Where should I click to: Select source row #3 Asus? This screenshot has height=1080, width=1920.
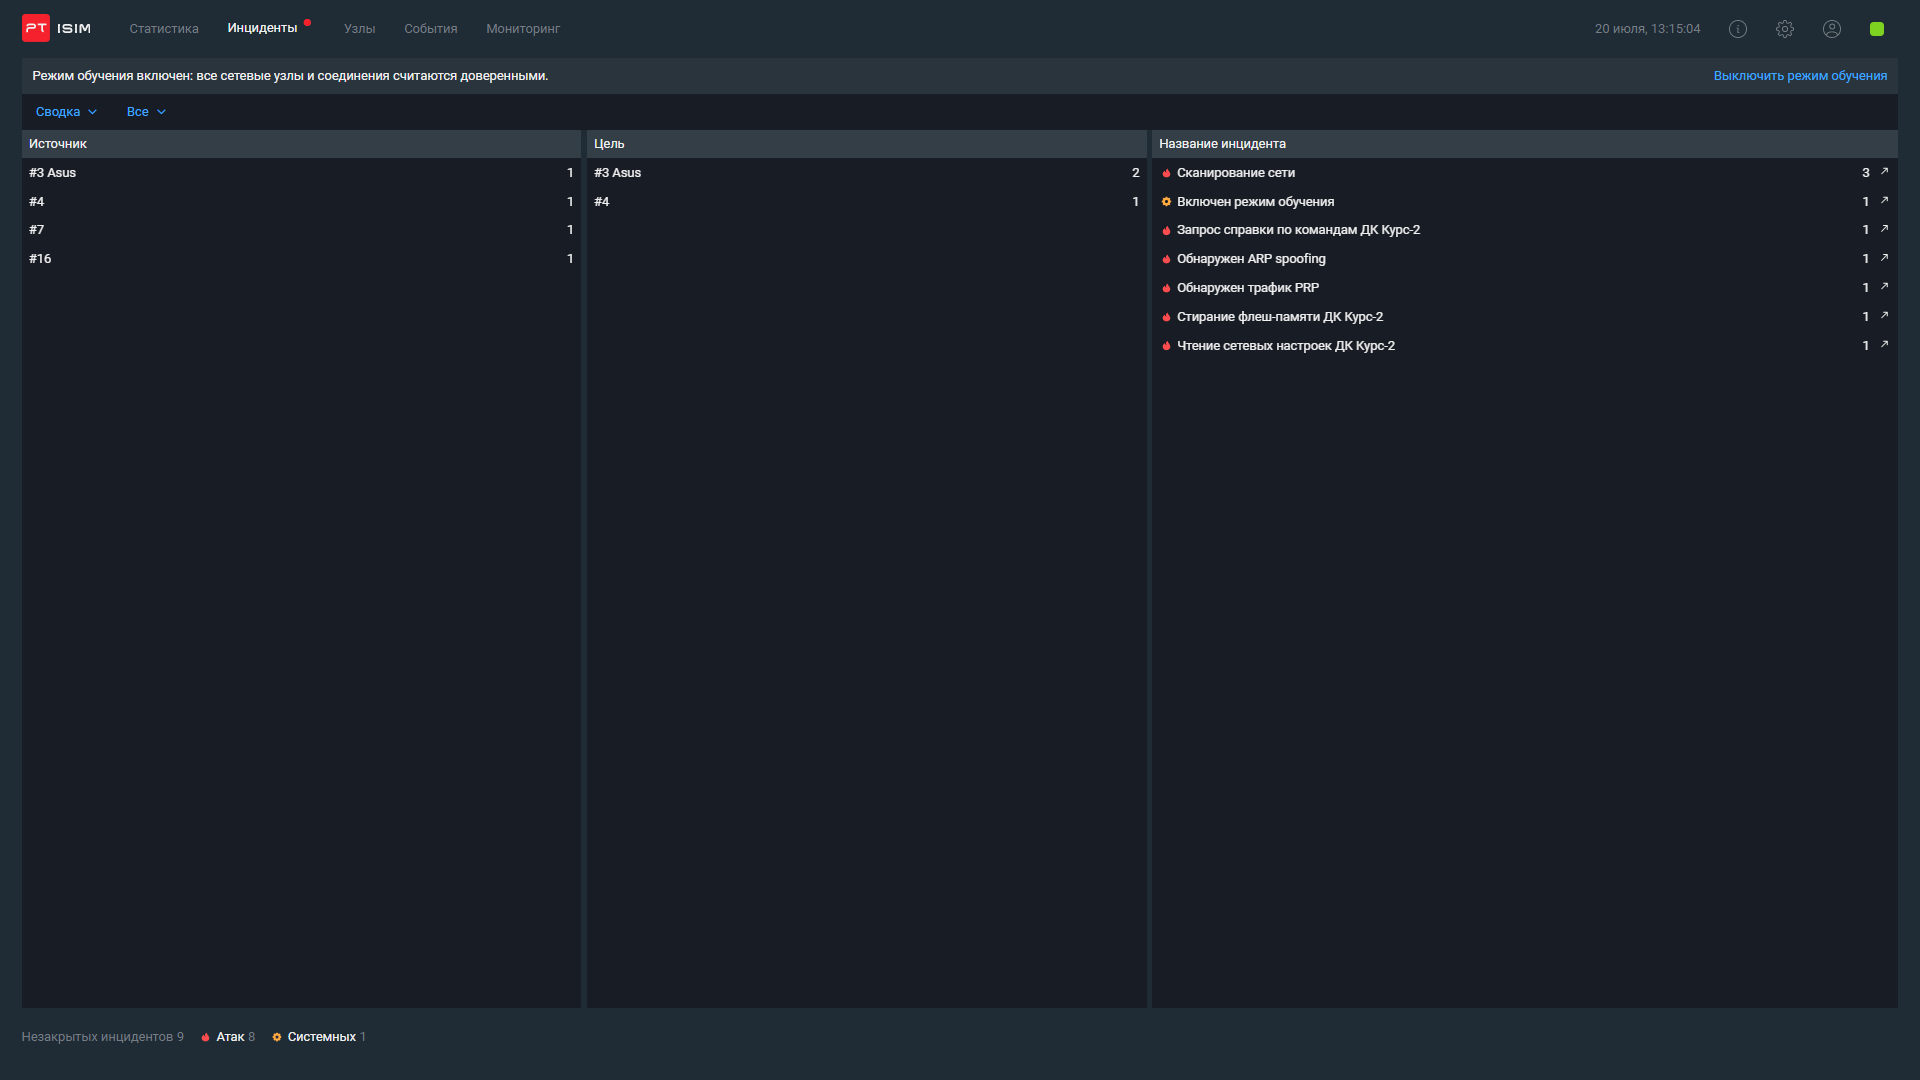pos(53,173)
